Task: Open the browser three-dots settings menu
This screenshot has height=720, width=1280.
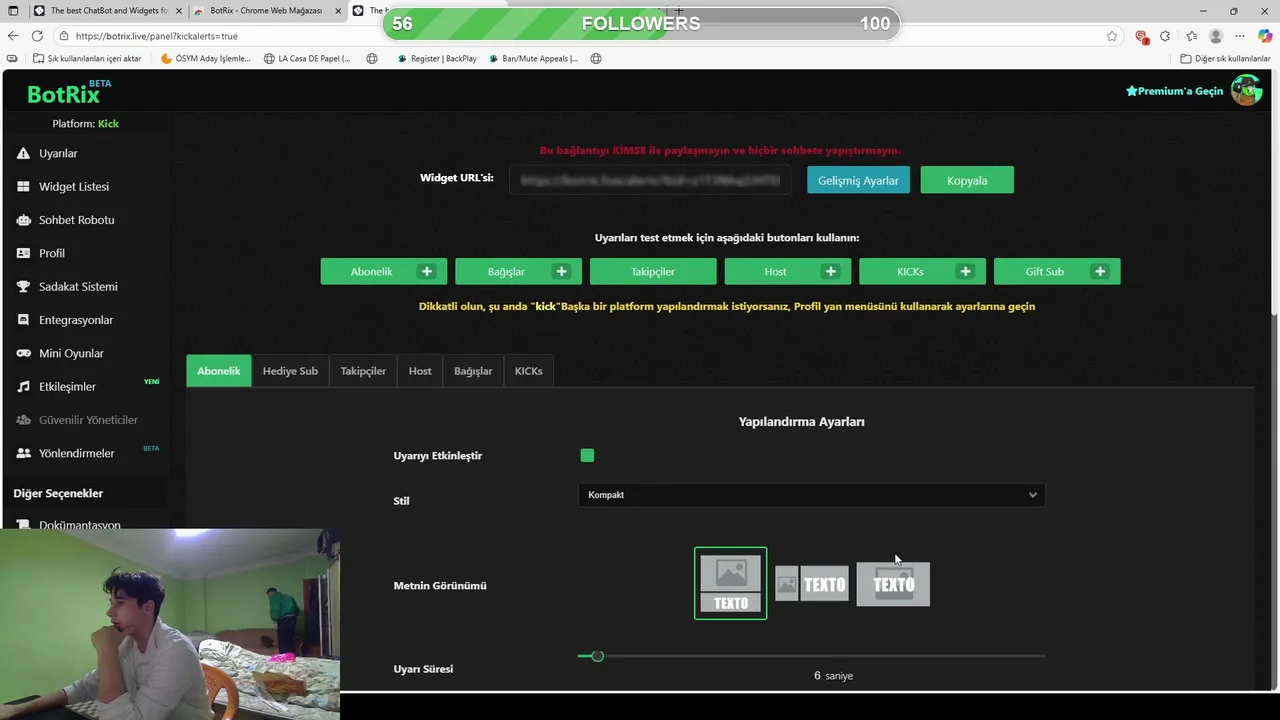Action: point(1240,36)
